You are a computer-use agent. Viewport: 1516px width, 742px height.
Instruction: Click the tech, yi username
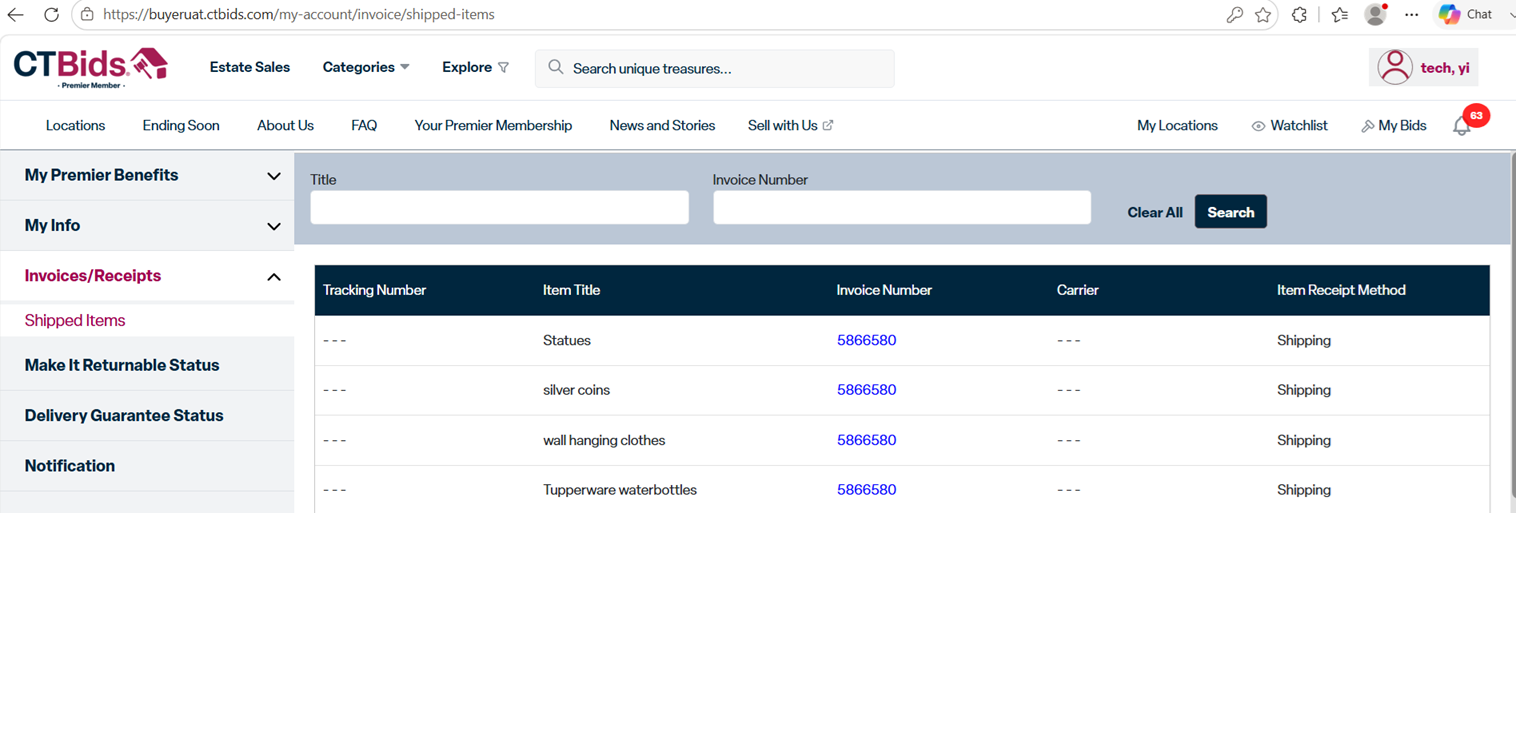pos(1445,68)
